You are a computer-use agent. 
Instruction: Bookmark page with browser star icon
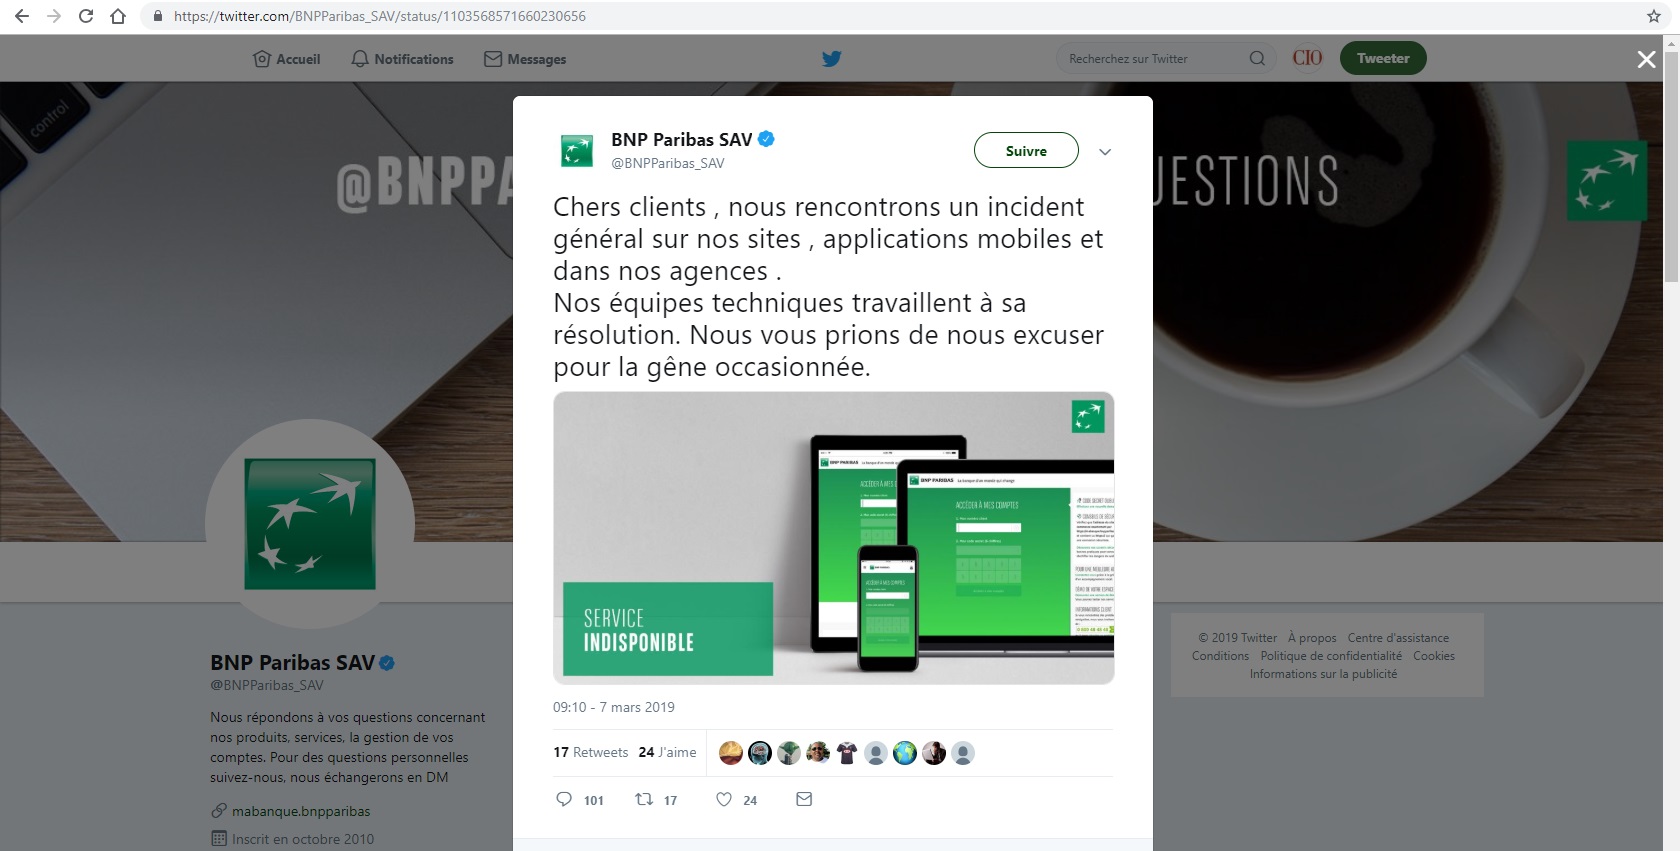(1654, 16)
